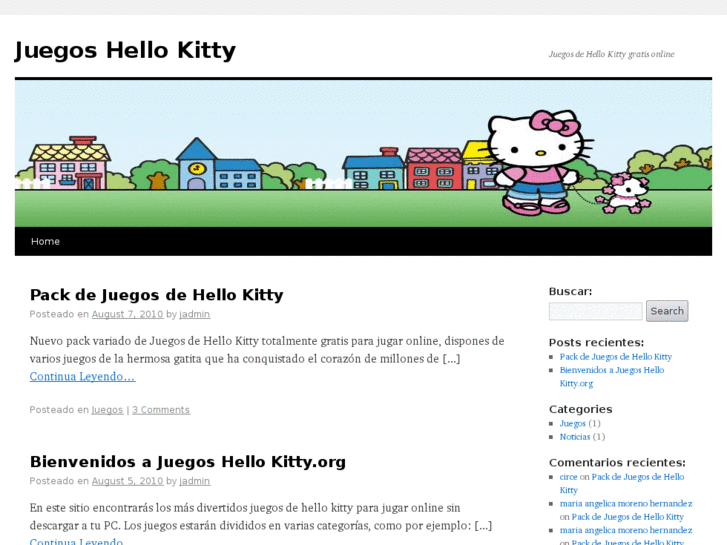
Task: Click the 'Buscar:' label
Action: coord(570,291)
